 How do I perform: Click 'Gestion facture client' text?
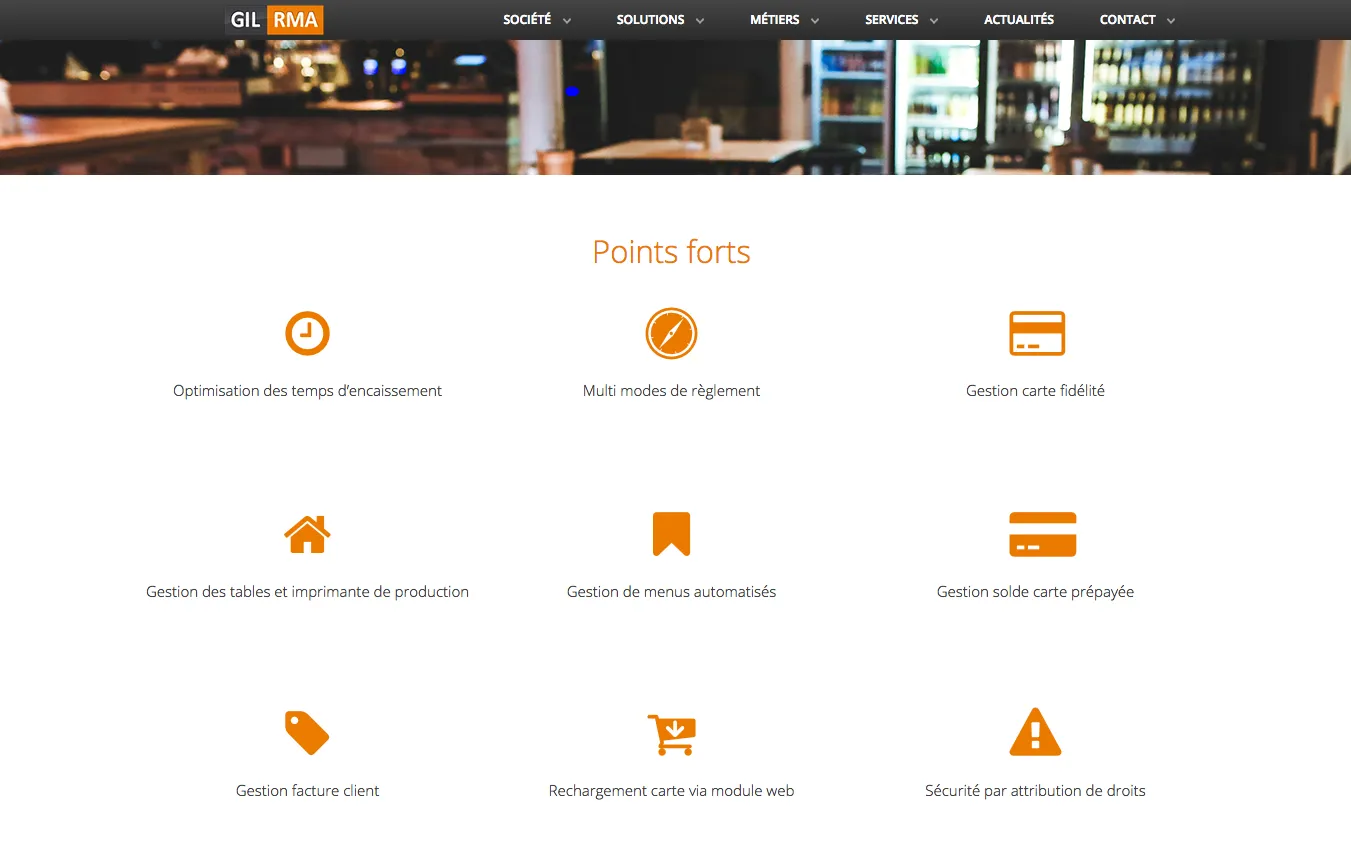click(x=307, y=791)
